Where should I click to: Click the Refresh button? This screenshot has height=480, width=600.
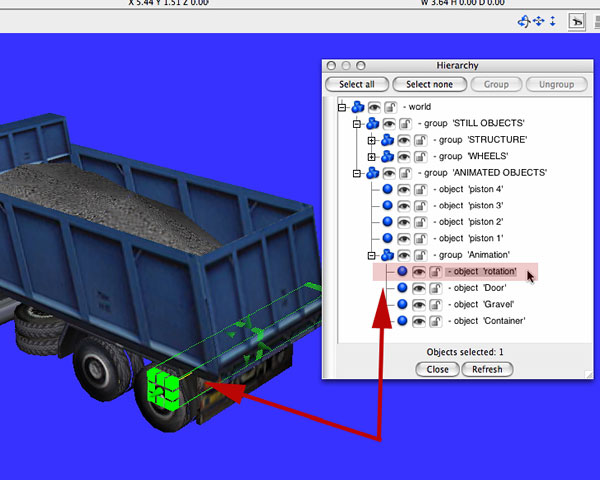pos(487,369)
